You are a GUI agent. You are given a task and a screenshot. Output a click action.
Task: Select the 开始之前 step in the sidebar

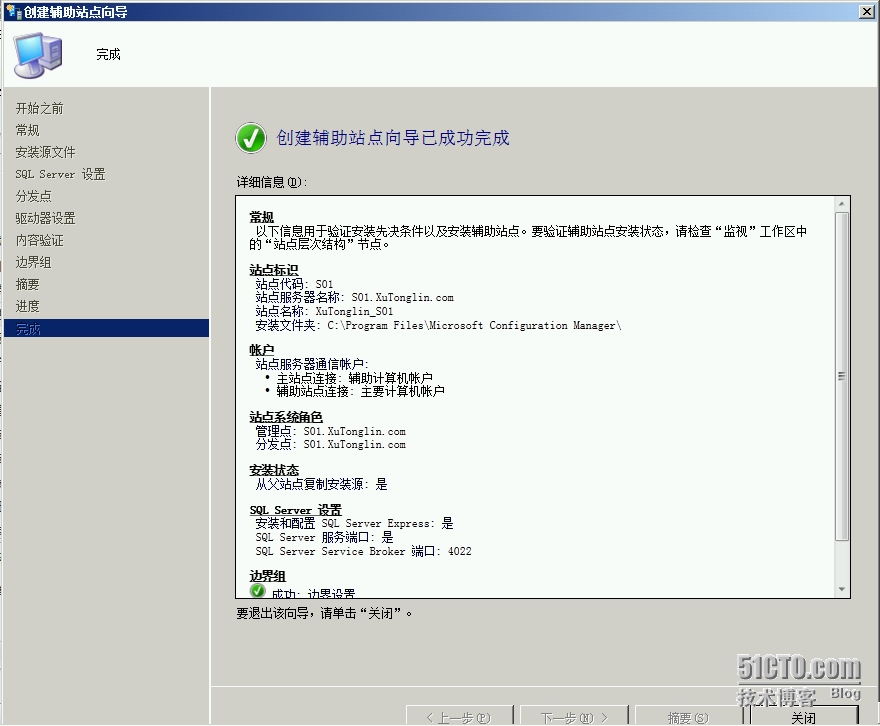pos(39,108)
